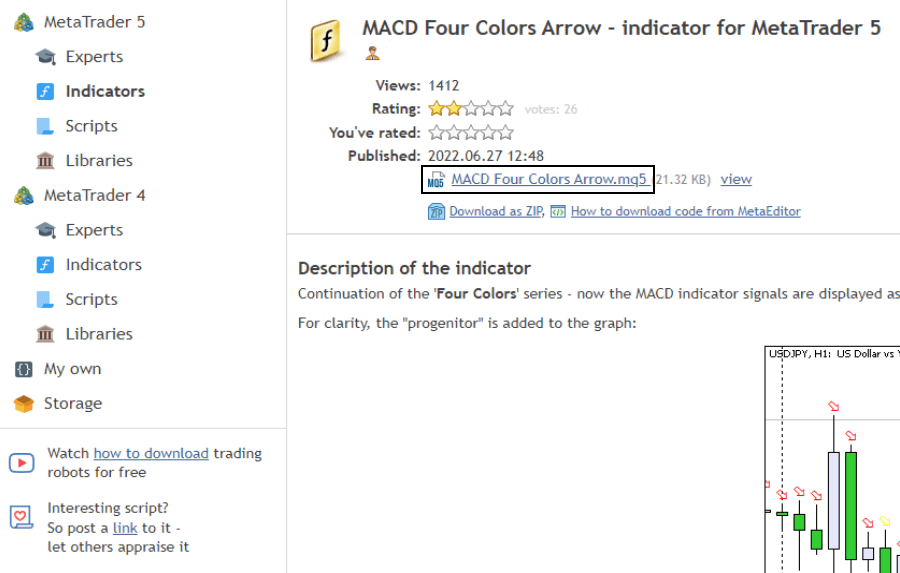Open Libraries under MetaTrader 5

click(x=99, y=160)
